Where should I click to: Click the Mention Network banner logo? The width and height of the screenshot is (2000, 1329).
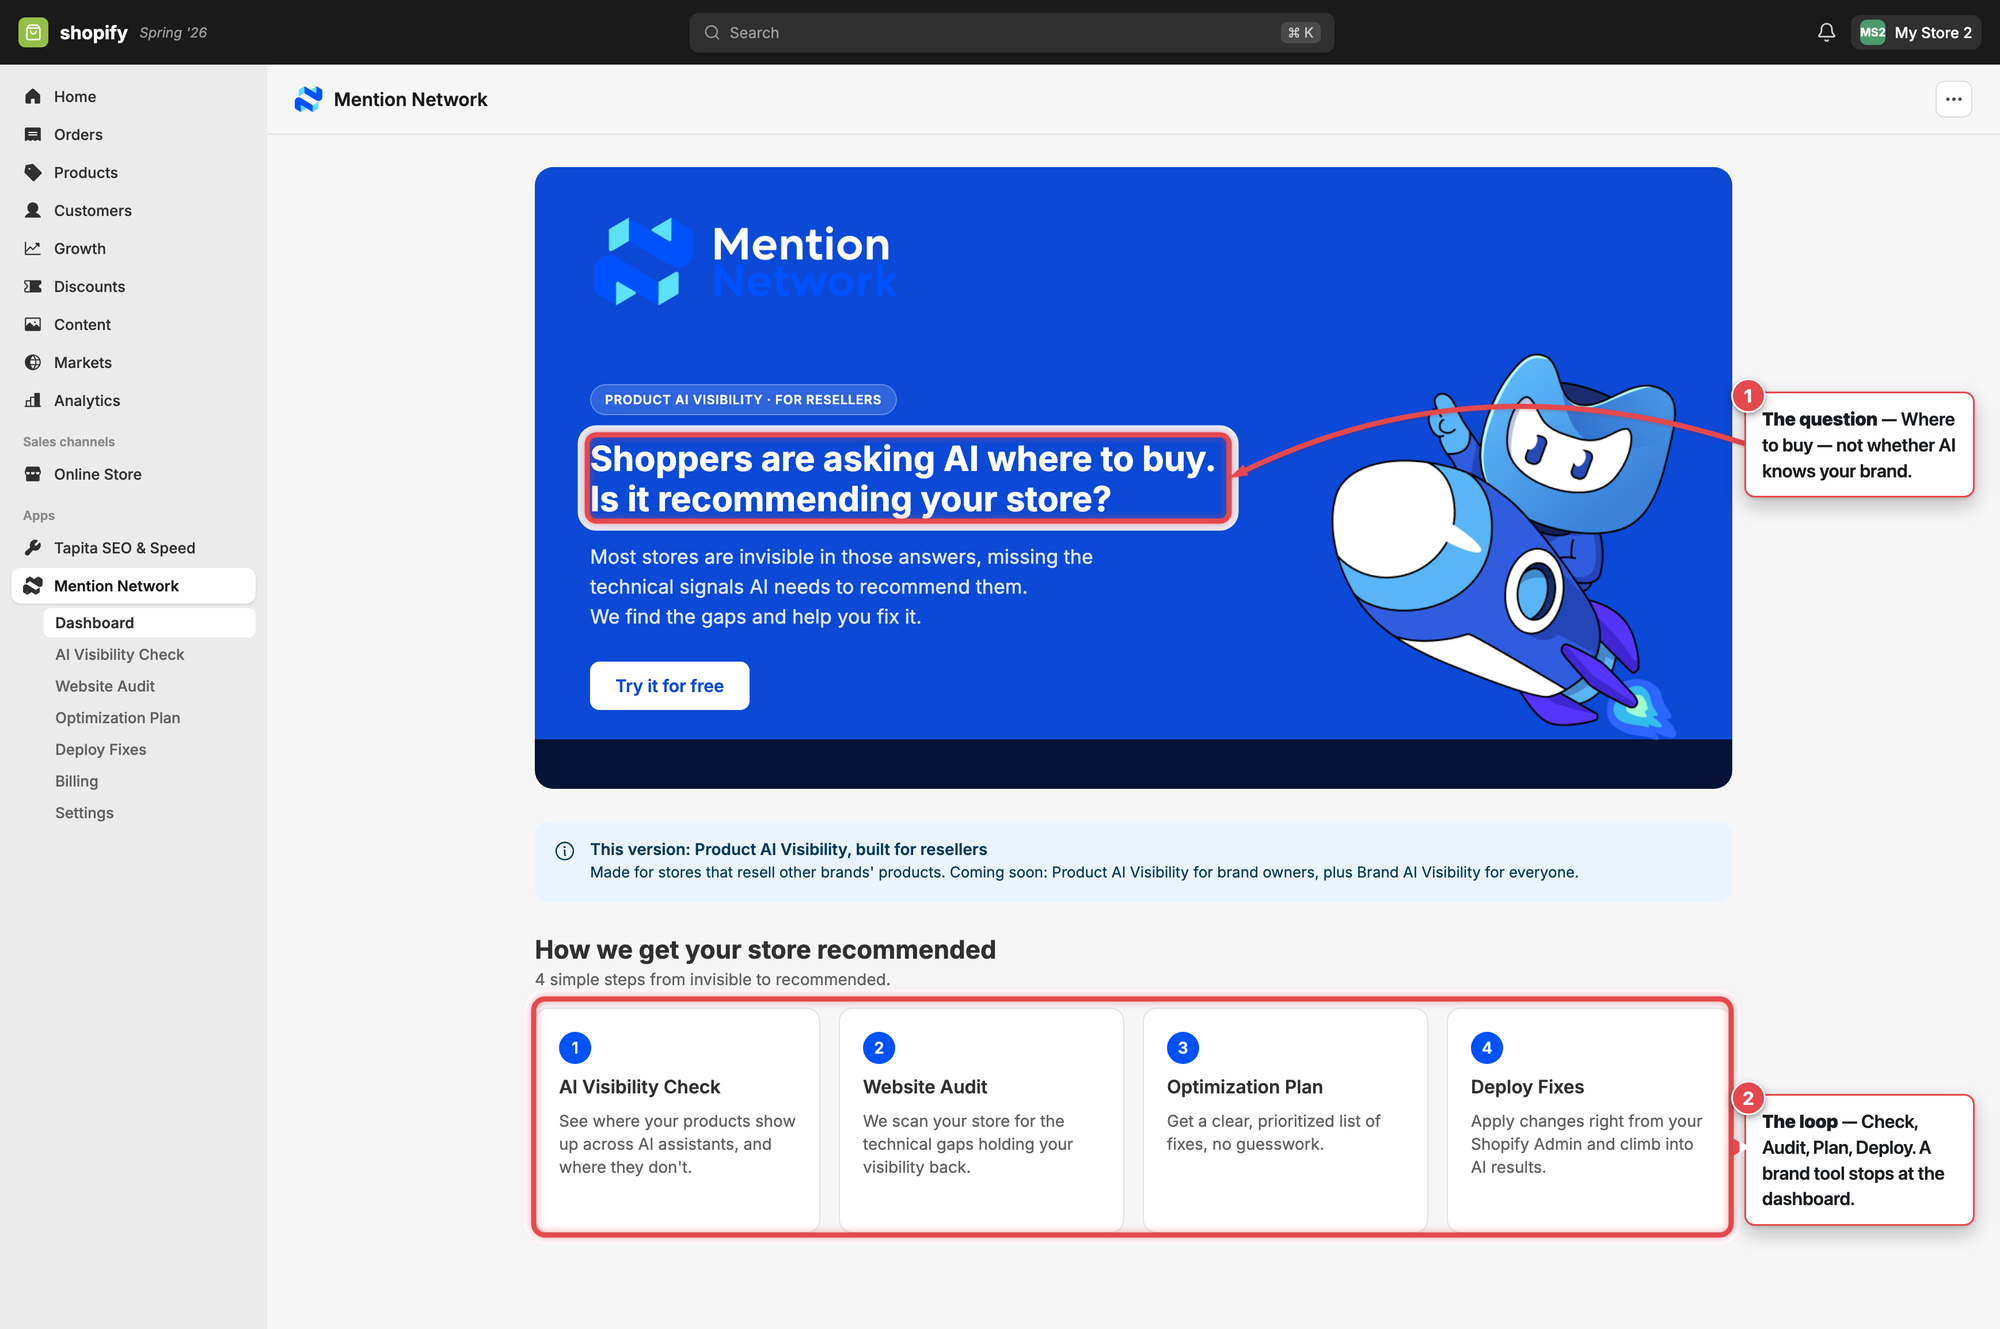pyautogui.click(x=744, y=261)
